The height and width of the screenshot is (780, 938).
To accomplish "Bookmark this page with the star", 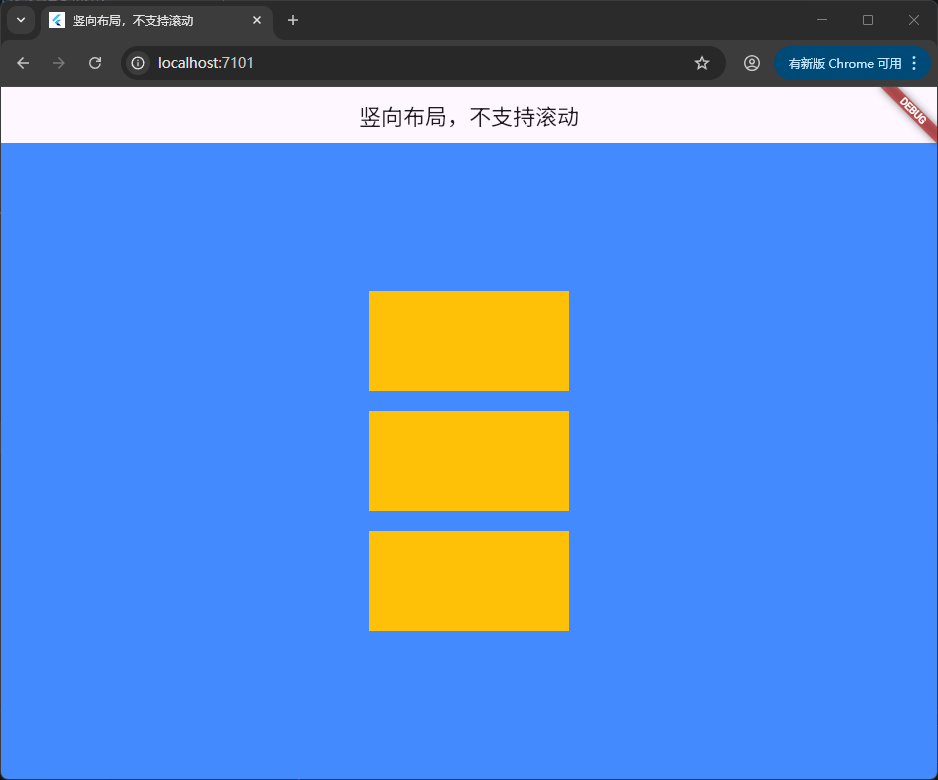I will pos(702,63).
